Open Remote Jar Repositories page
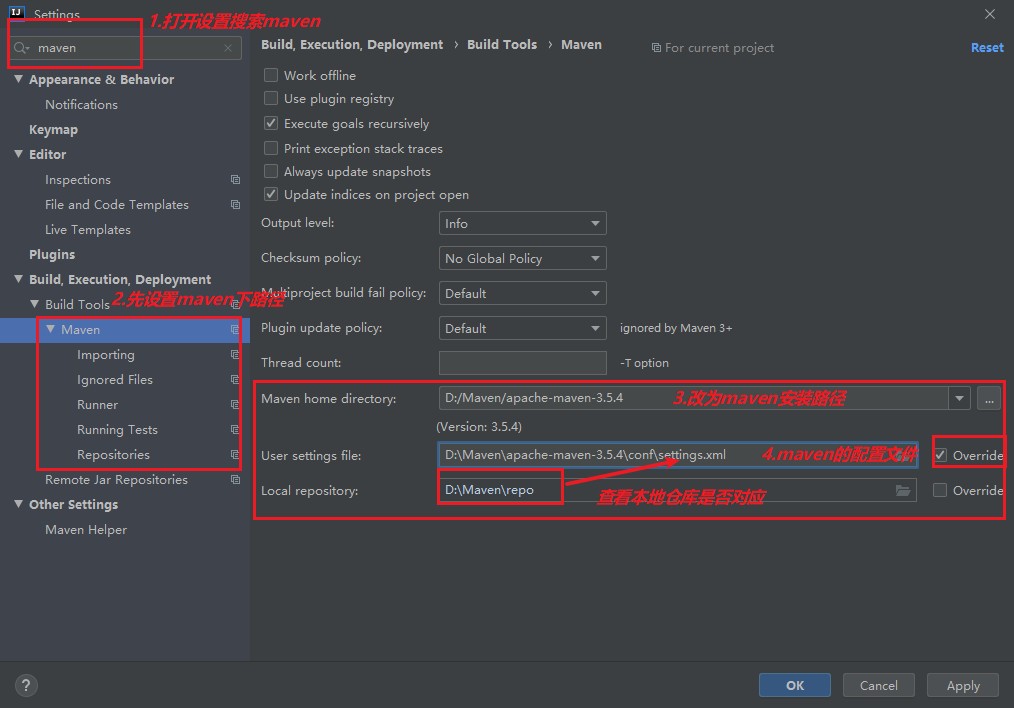Screen dimensions: 1014x708 pos(116,480)
